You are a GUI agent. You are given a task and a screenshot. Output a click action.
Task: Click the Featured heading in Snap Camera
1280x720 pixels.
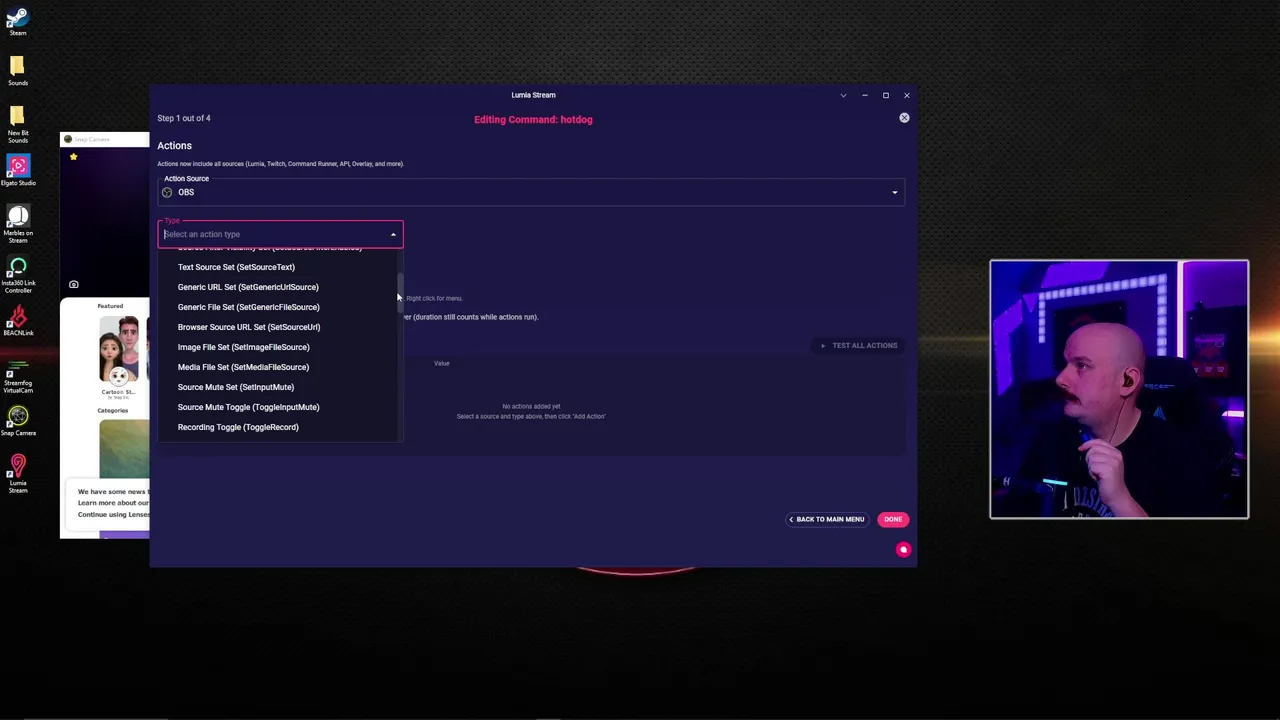(110, 306)
